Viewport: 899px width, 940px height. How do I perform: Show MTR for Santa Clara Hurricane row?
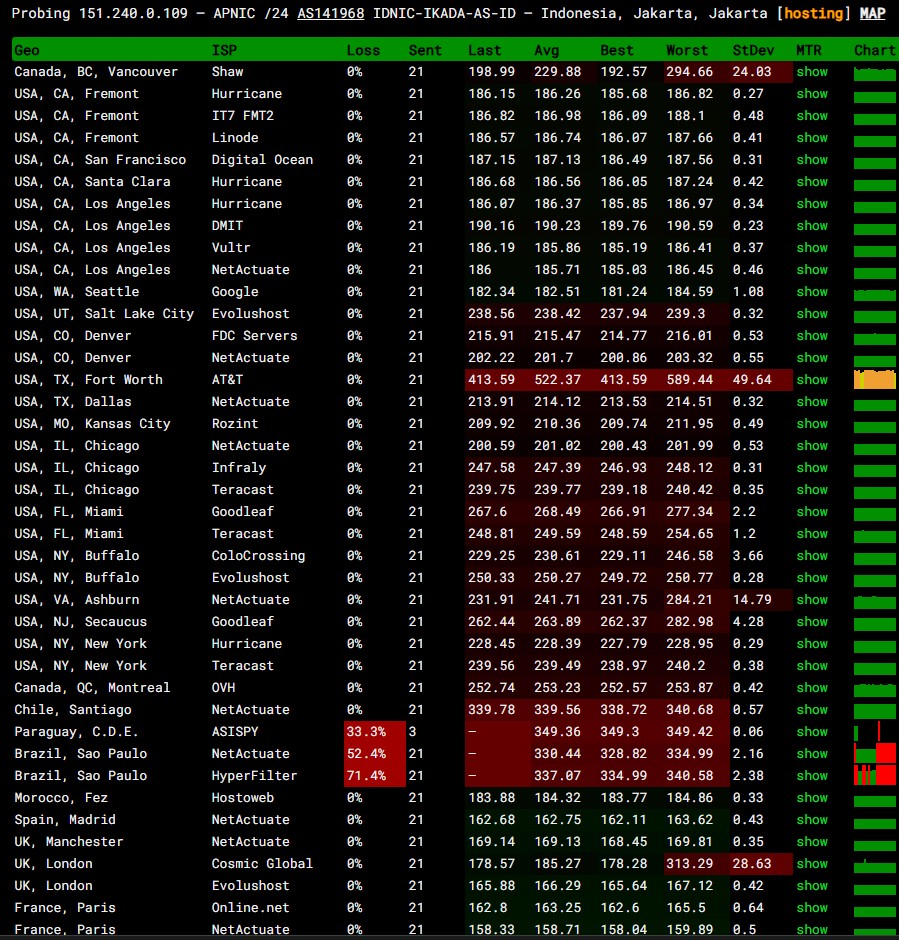[811, 182]
